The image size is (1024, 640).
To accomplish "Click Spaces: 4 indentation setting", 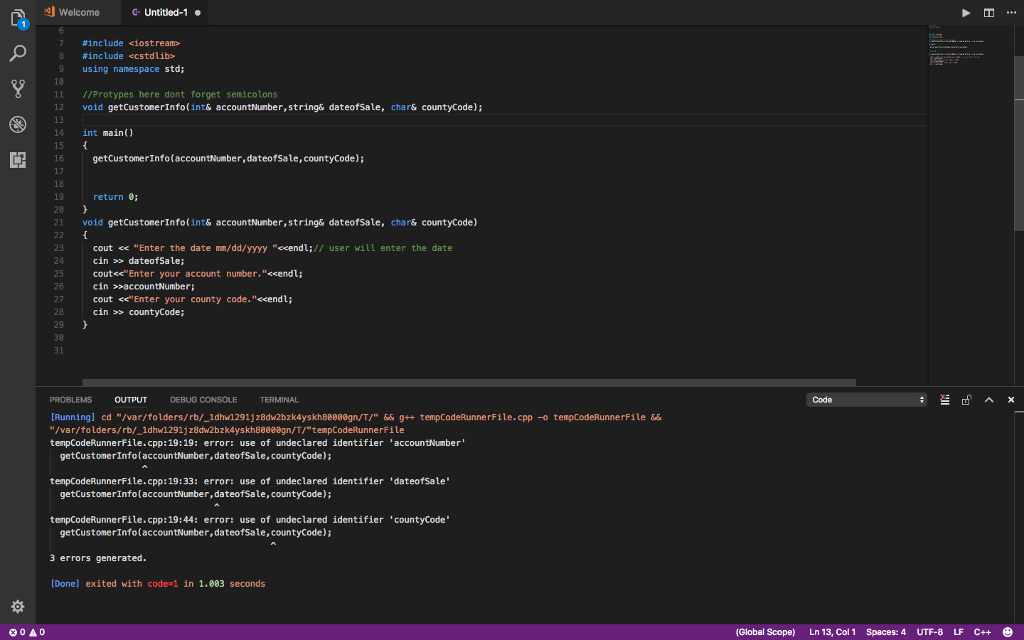I will [886, 632].
